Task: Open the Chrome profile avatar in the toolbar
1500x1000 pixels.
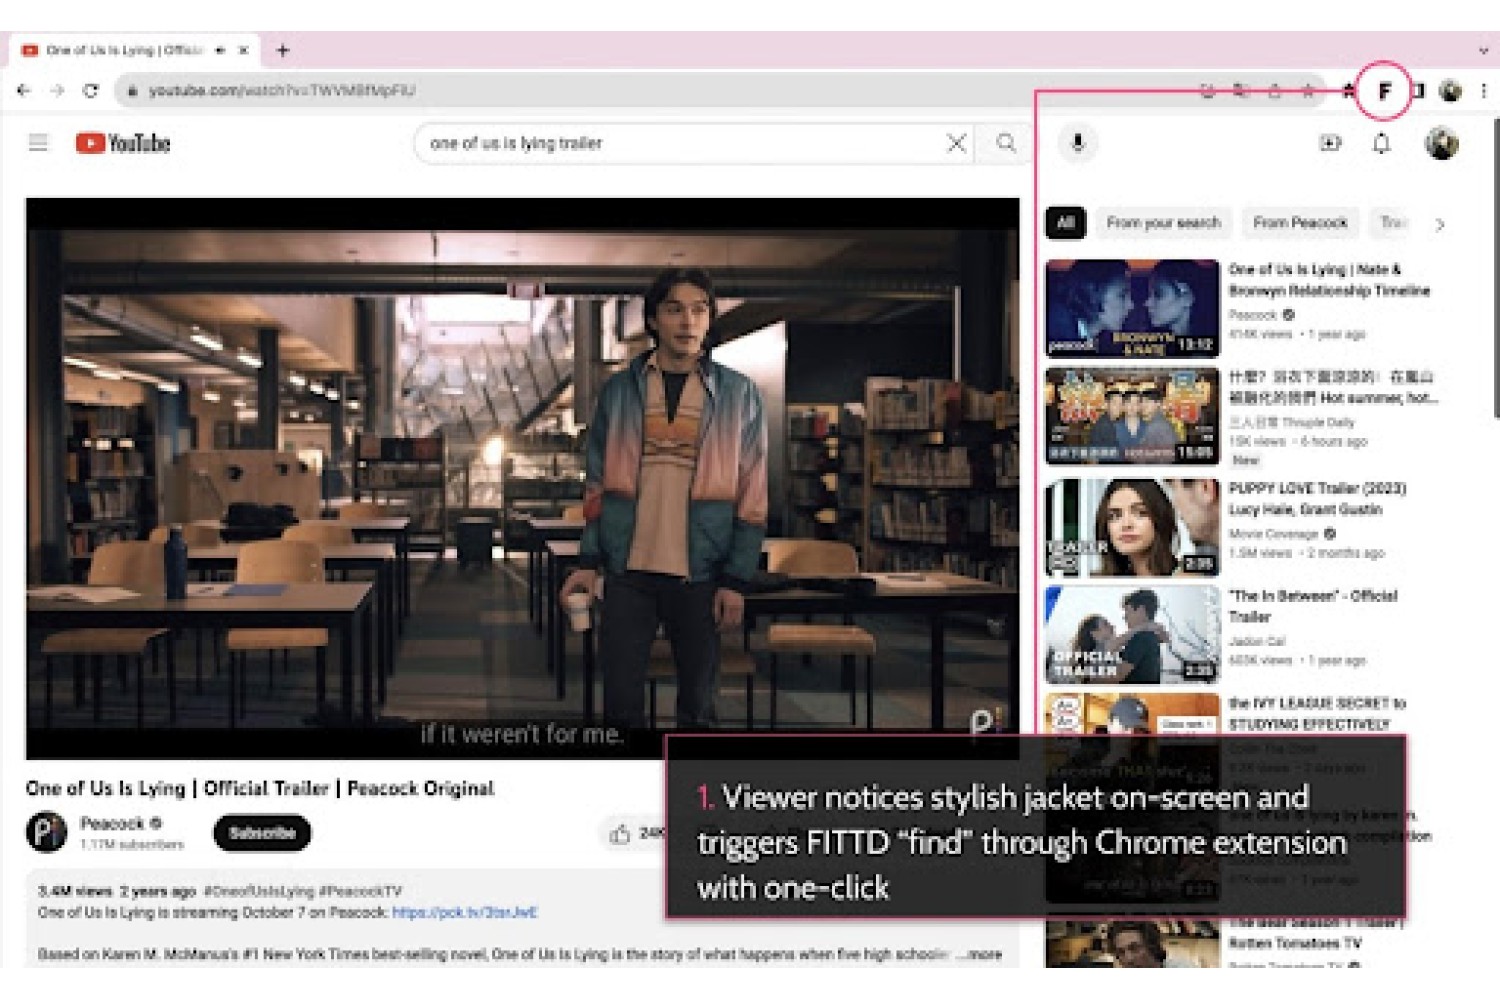Action: point(1450,91)
